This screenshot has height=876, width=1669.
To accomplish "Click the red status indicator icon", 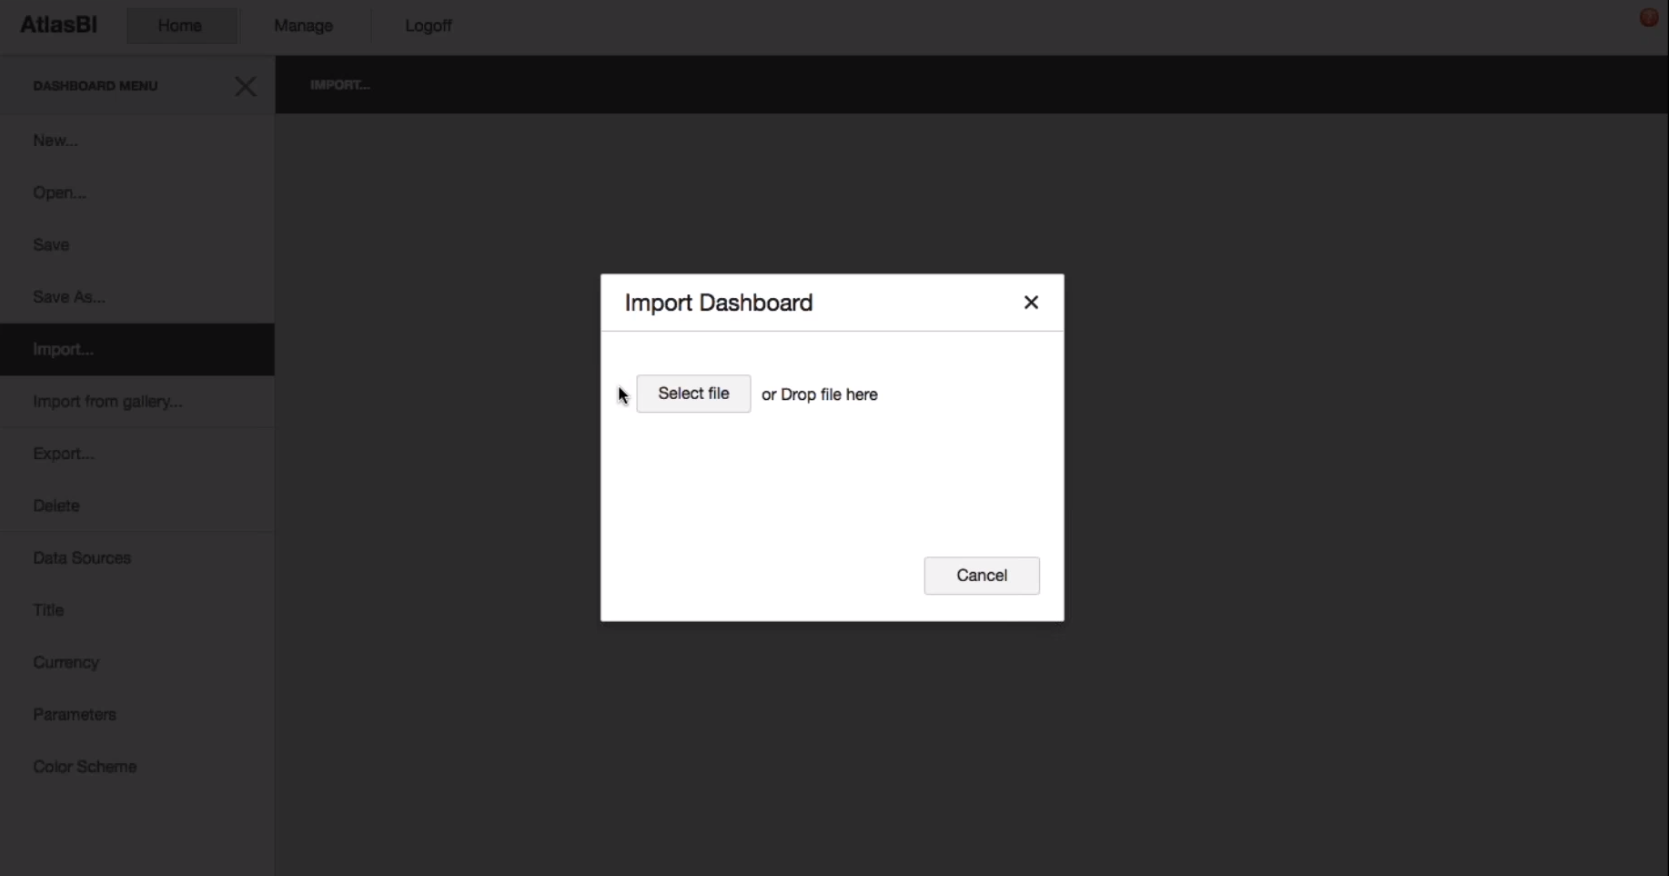I will pyautogui.click(x=1649, y=18).
